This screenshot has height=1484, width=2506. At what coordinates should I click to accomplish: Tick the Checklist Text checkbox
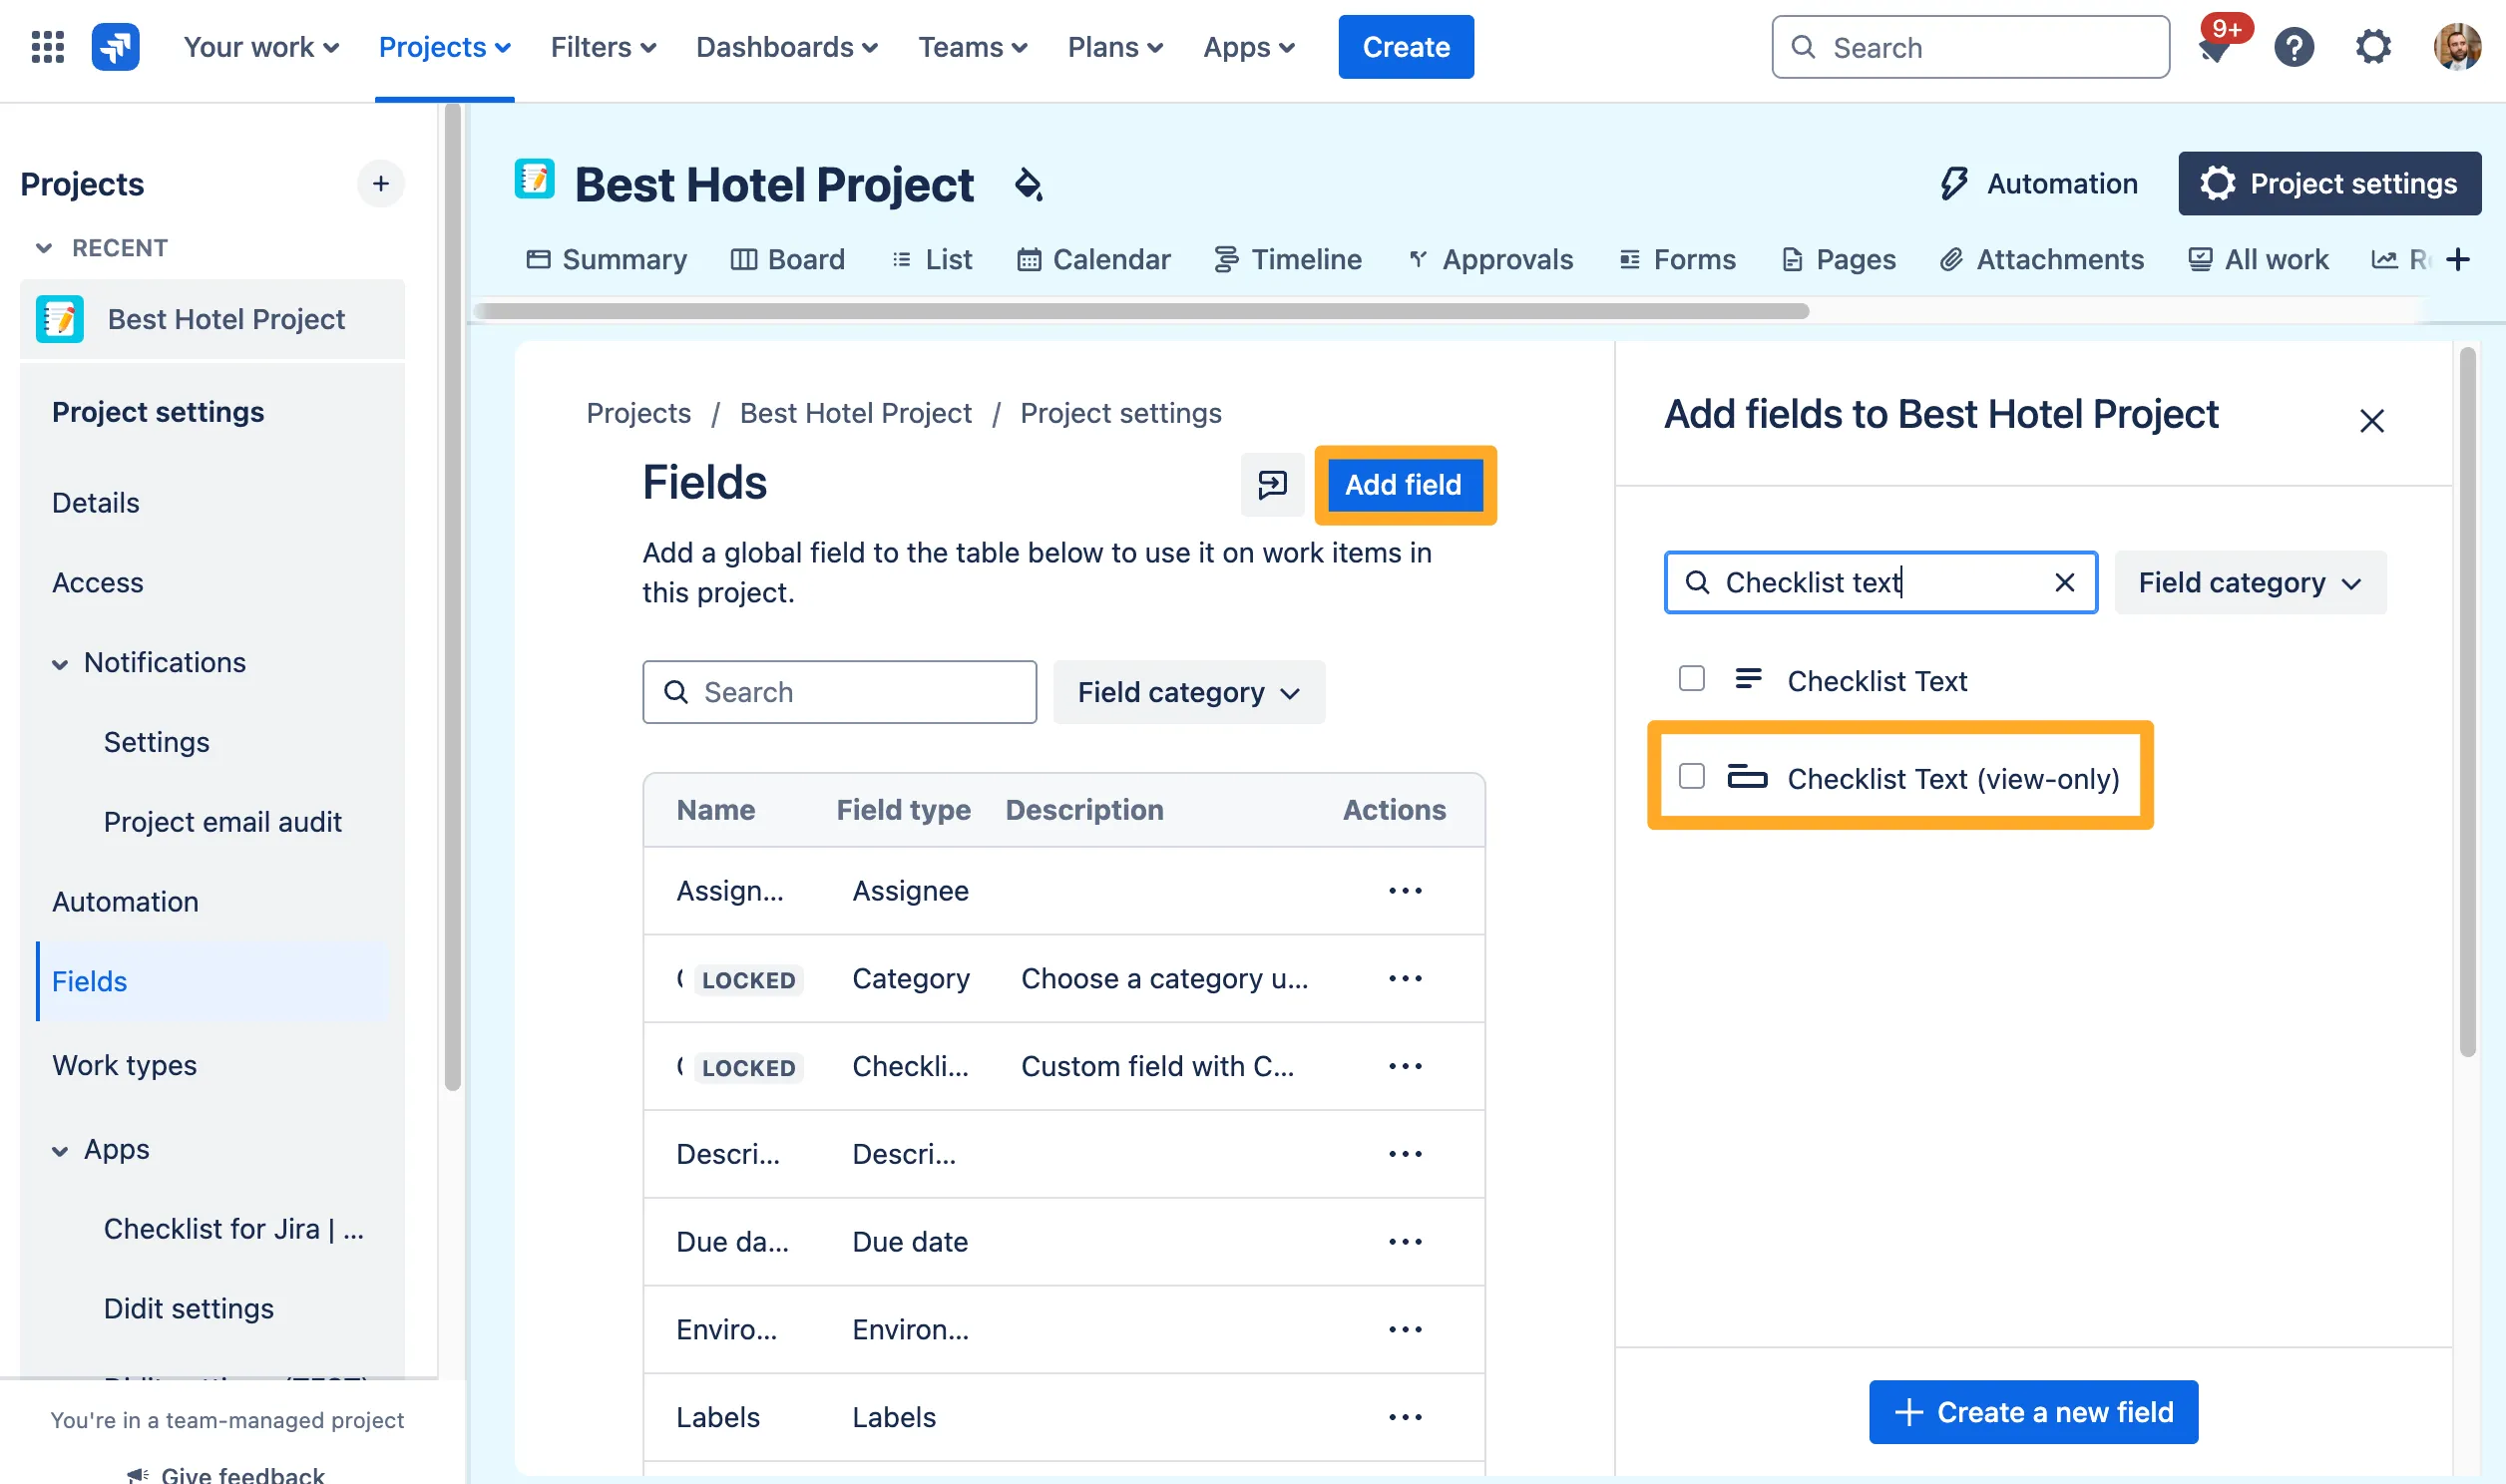pos(1691,679)
